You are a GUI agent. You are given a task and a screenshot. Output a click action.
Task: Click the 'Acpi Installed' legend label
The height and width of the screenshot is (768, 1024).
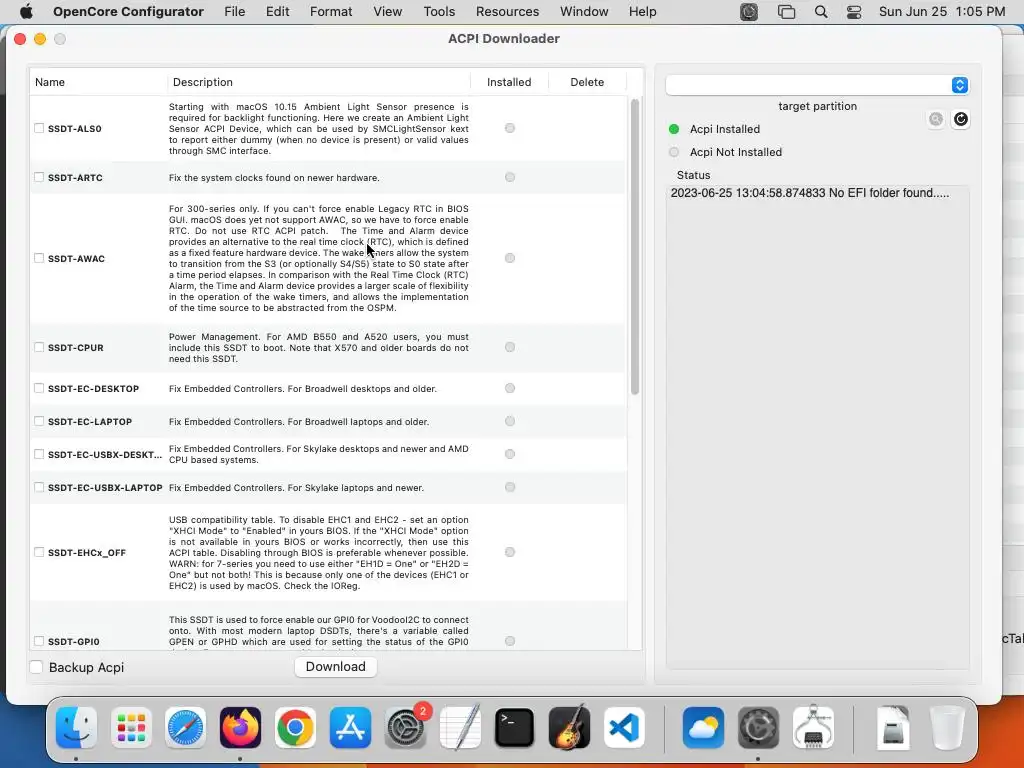click(725, 129)
